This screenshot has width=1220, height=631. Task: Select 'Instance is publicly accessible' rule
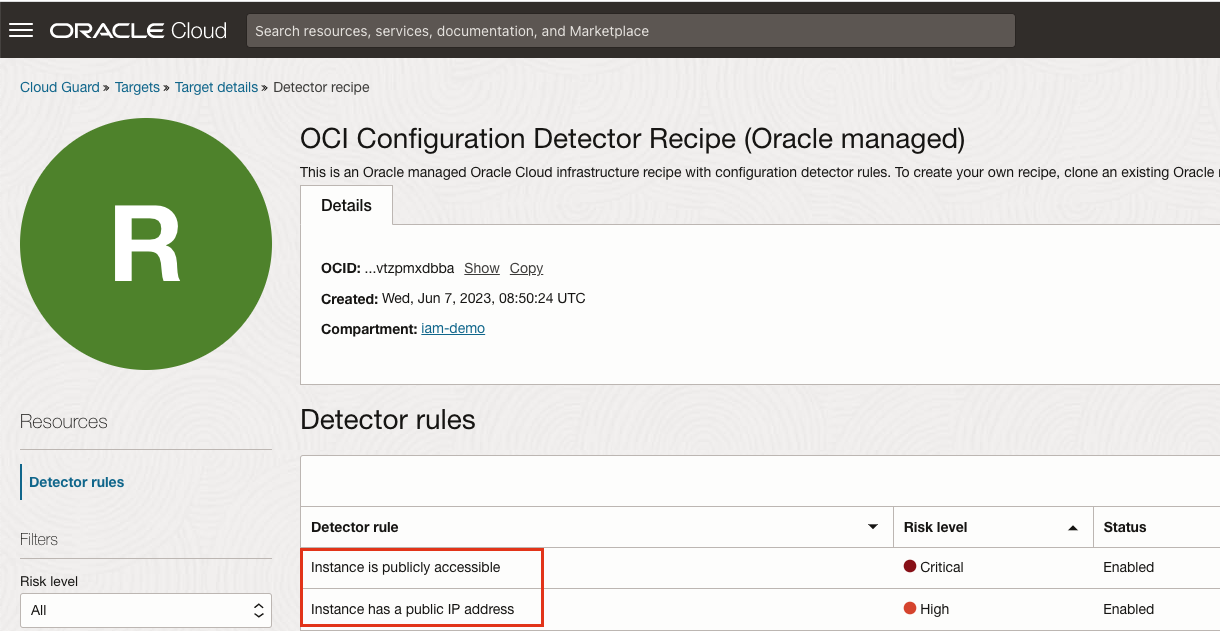pos(405,567)
